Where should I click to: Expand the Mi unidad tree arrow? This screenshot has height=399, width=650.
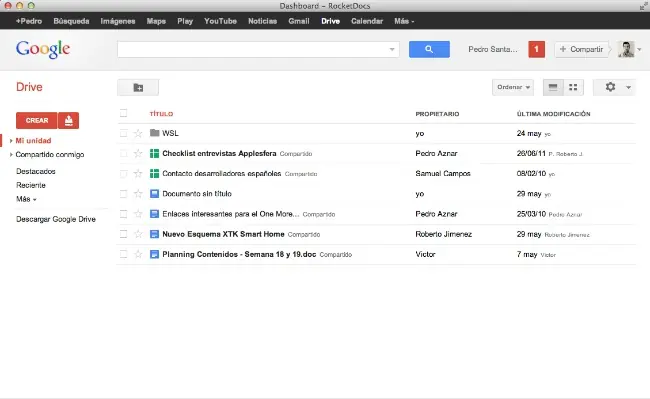[x=11, y=141]
